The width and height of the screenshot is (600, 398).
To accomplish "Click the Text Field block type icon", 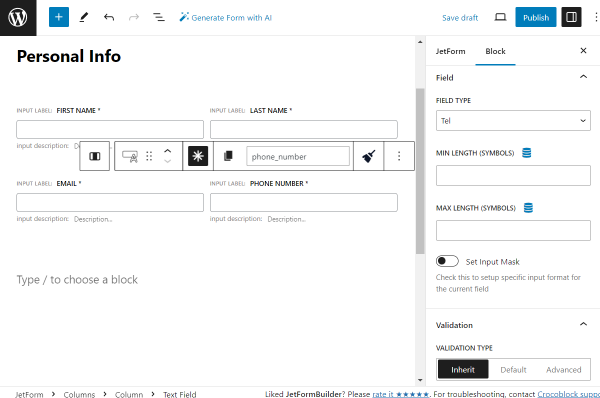I will click(130, 156).
